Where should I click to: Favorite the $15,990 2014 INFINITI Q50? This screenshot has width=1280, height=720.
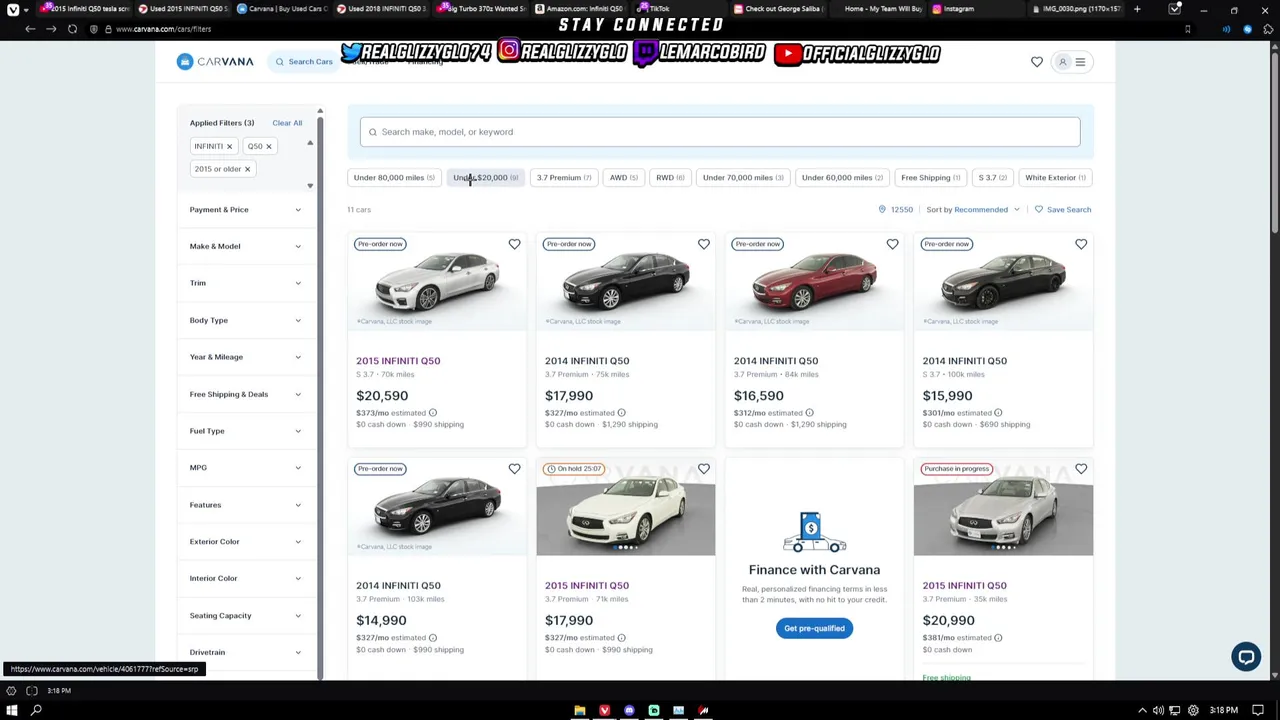(x=1081, y=244)
